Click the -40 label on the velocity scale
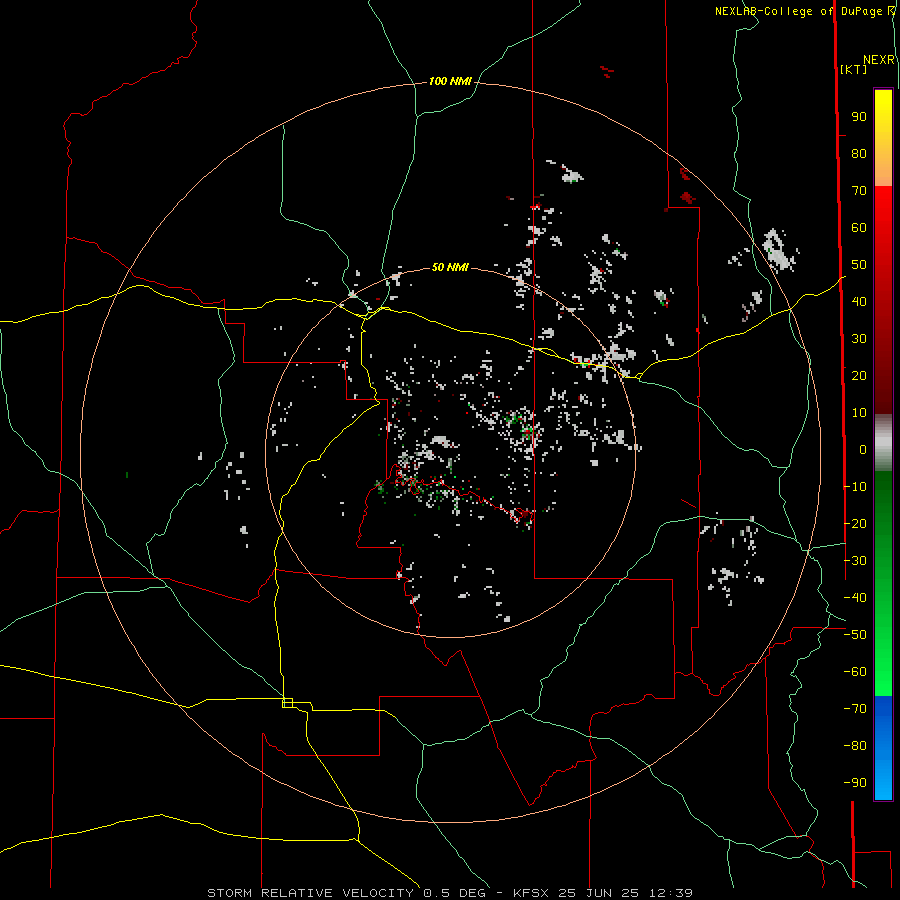 (855, 598)
